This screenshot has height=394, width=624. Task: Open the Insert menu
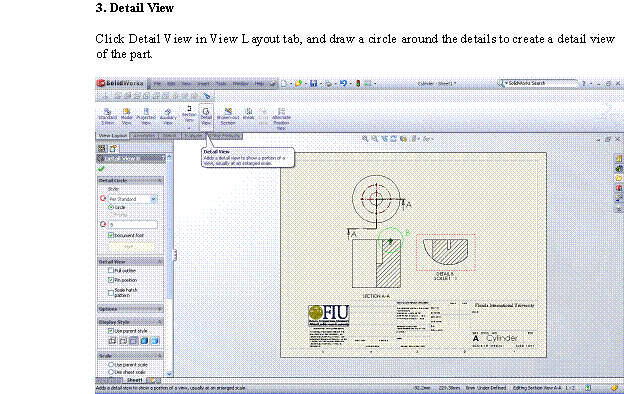point(203,84)
